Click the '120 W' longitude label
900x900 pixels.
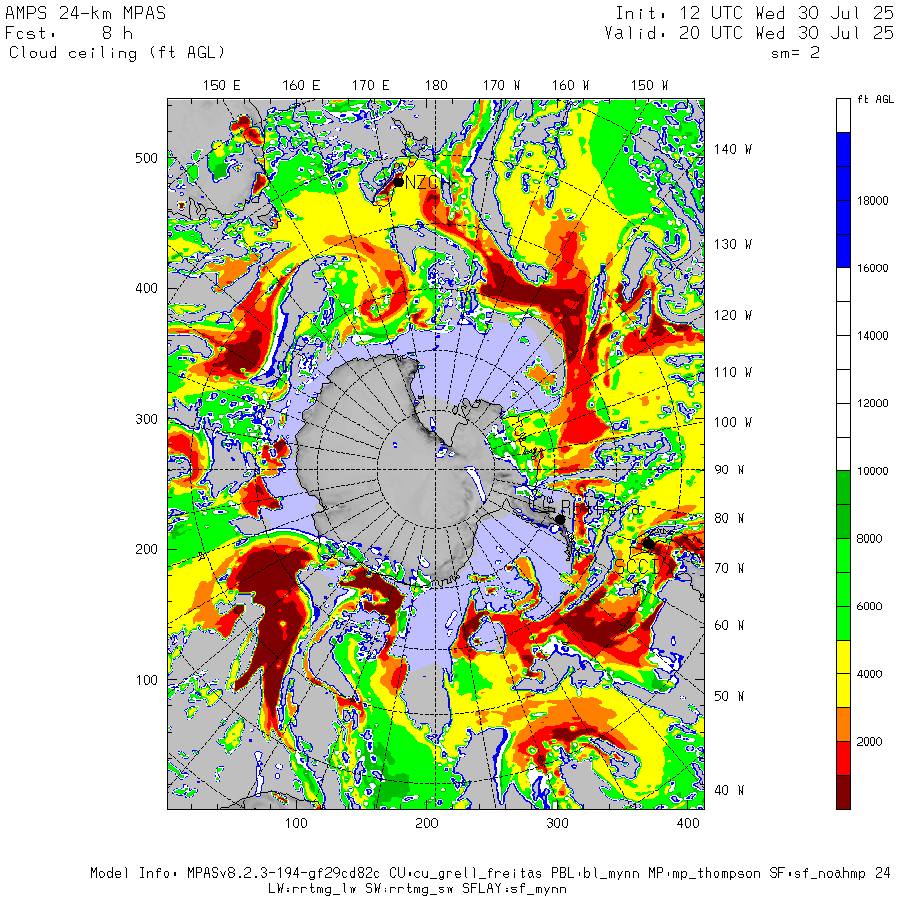click(x=732, y=315)
